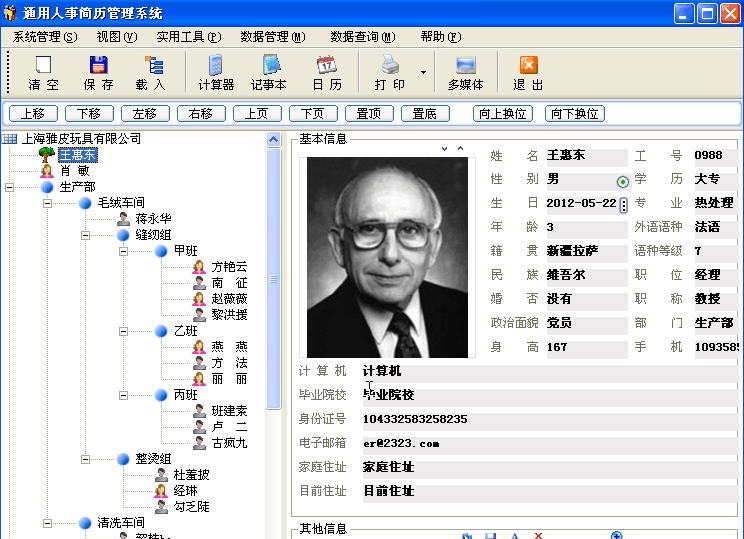Image resolution: width=744 pixels, height=539 pixels.
Task: Open the 实用工具(P) menu
Action: 189,37
